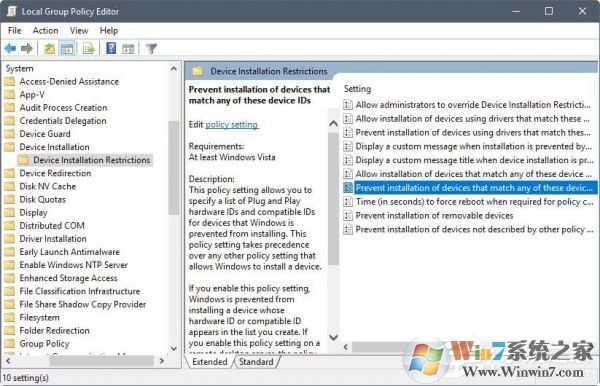The width and height of the screenshot is (600, 386).
Task: Open the Help menu
Action: coord(109,30)
